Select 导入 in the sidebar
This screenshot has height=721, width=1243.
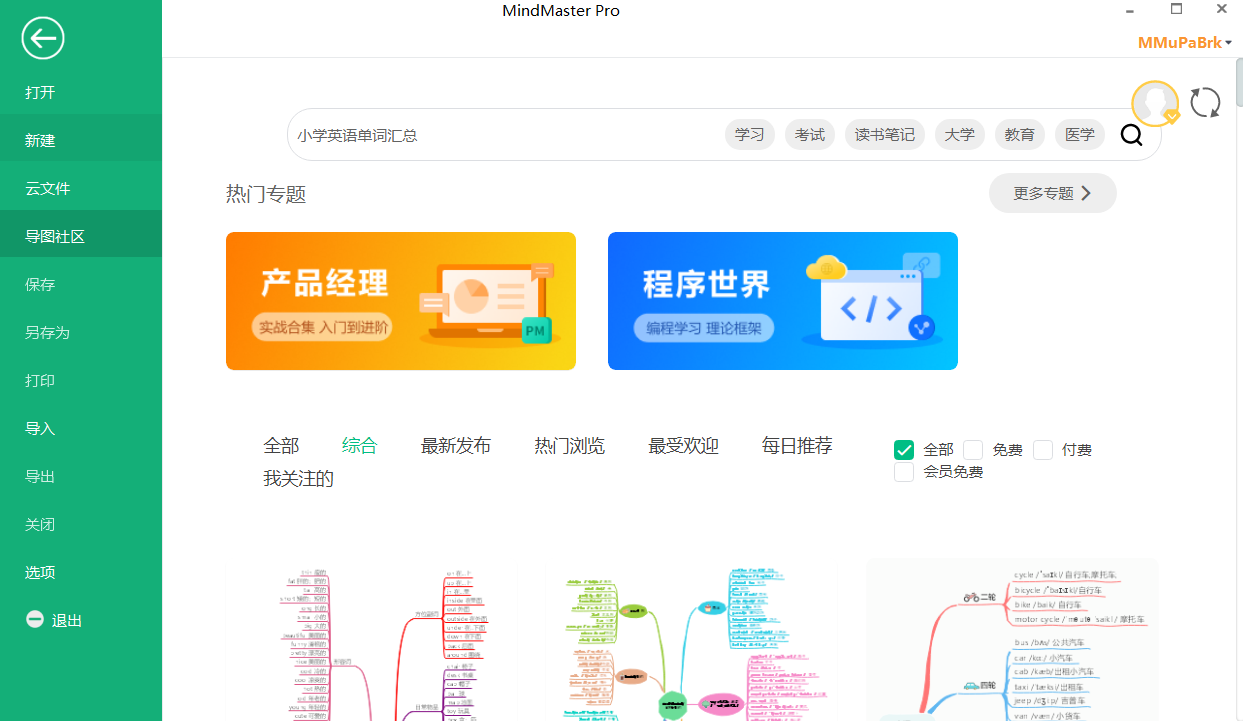coord(81,428)
